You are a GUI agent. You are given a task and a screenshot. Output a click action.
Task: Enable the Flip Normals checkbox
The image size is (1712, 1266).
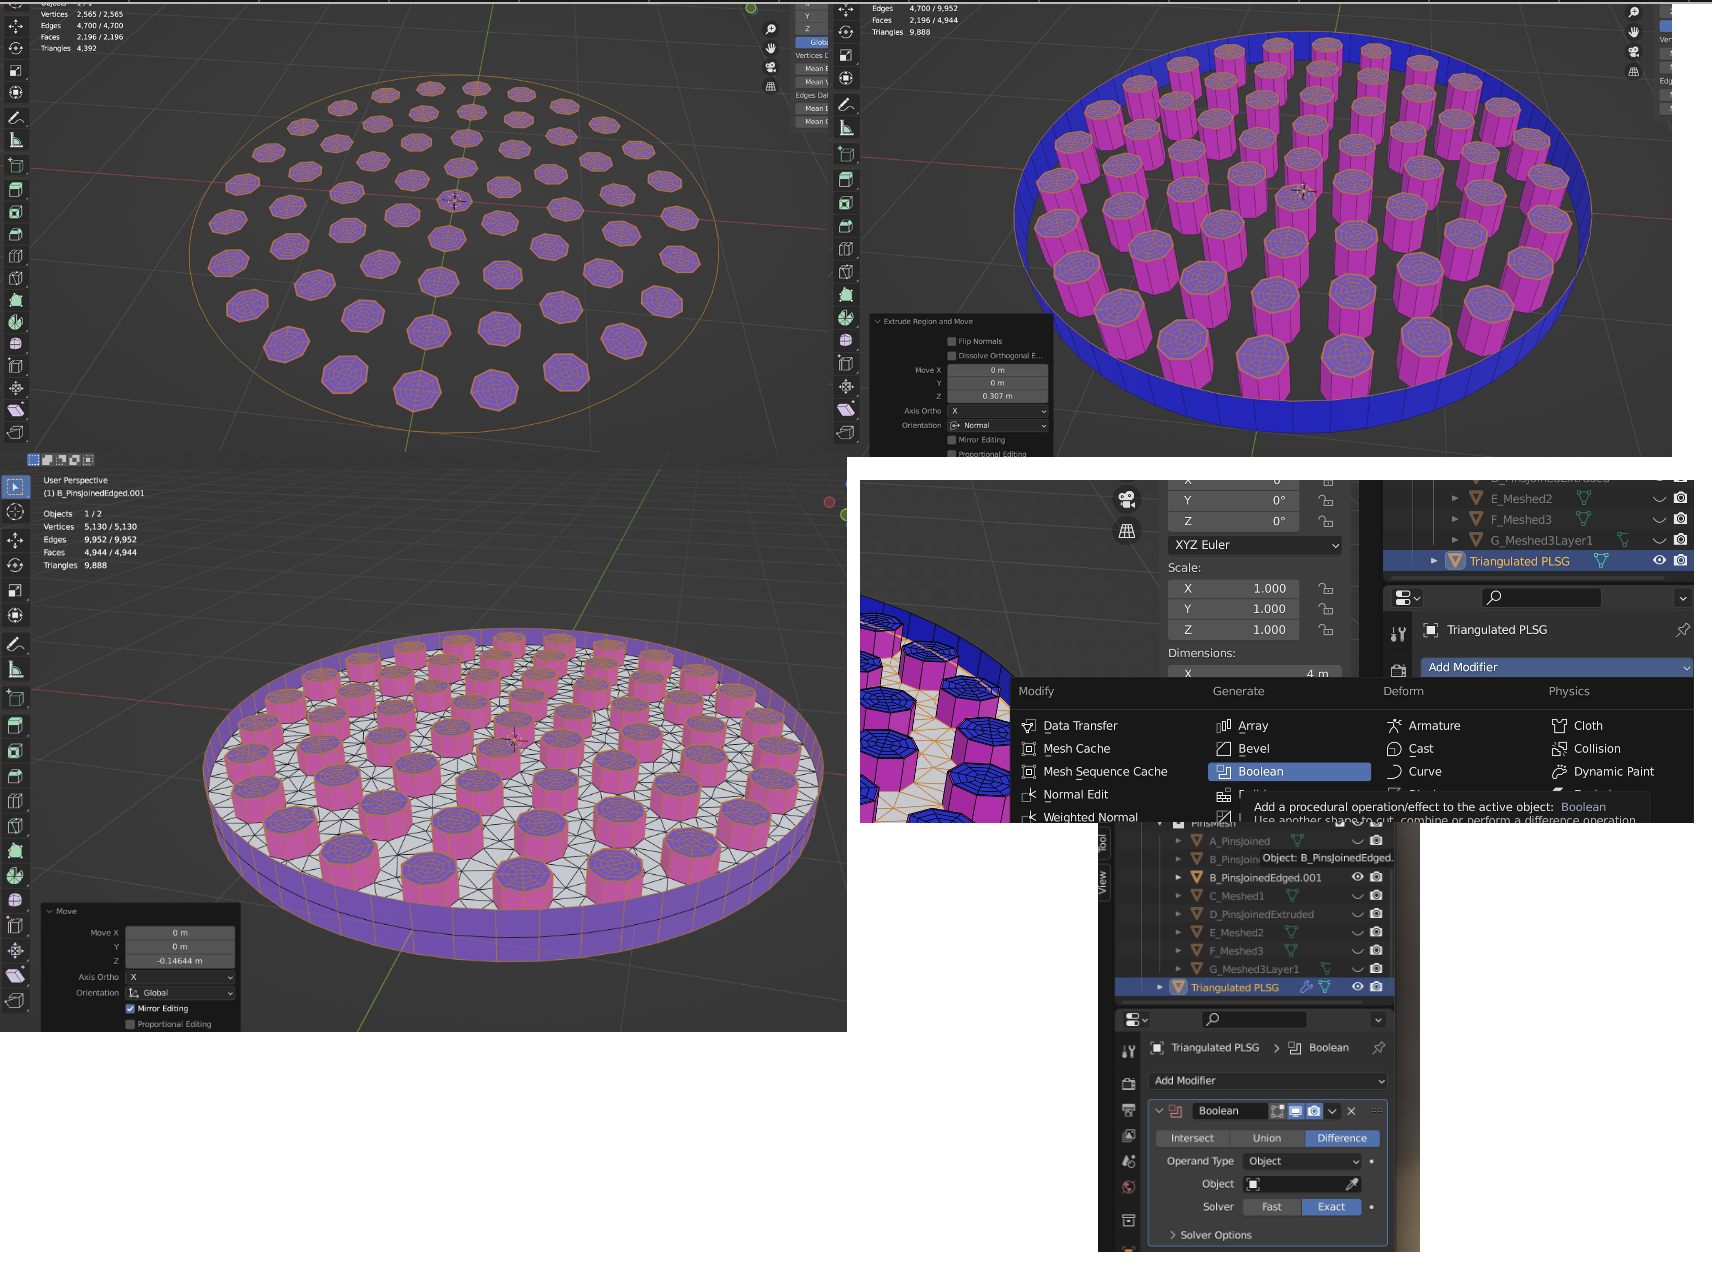[x=952, y=341]
